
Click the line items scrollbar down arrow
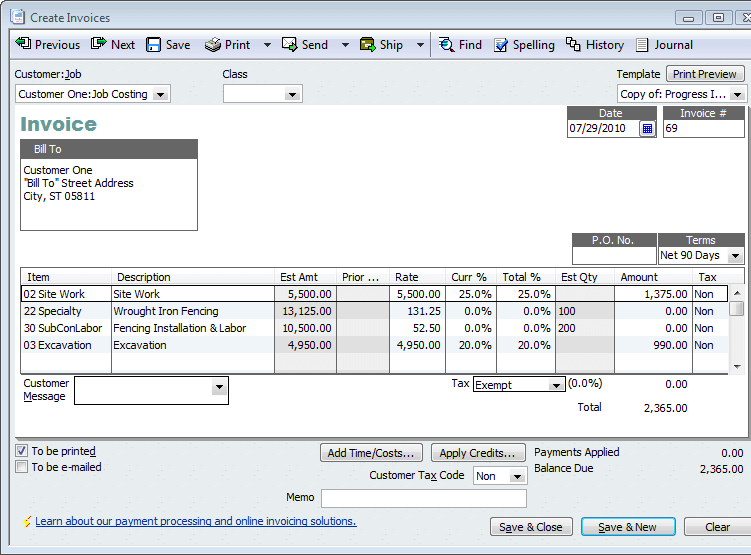pos(737,367)
